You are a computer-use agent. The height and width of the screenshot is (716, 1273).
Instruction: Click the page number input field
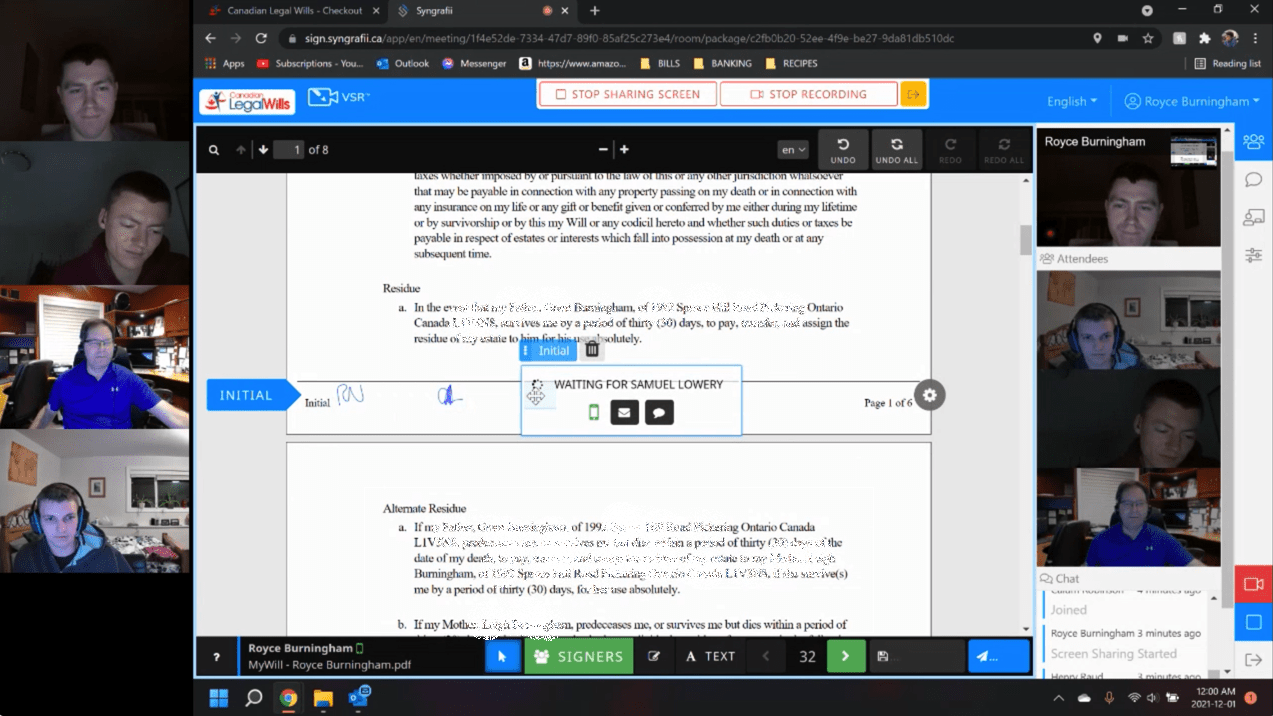click(x=288, y=149)
